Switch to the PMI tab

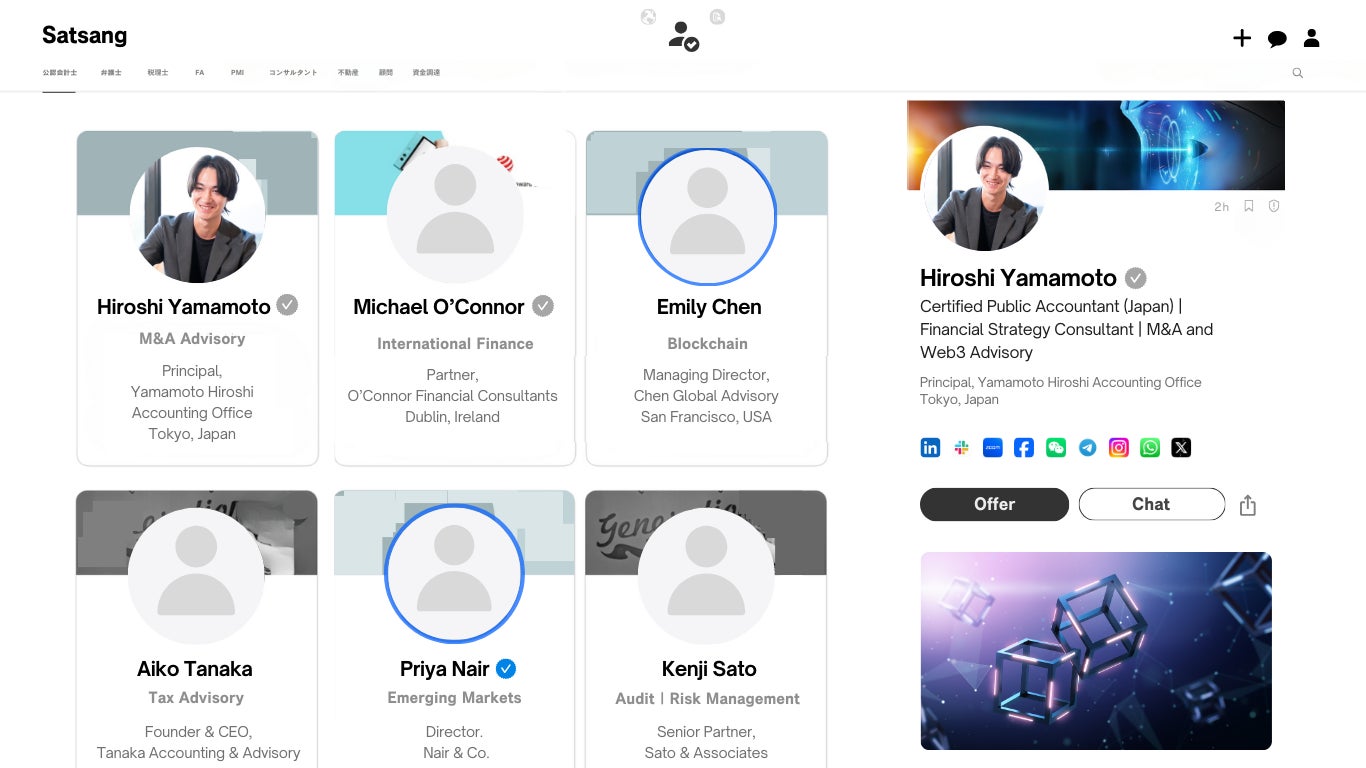[237, 73]
